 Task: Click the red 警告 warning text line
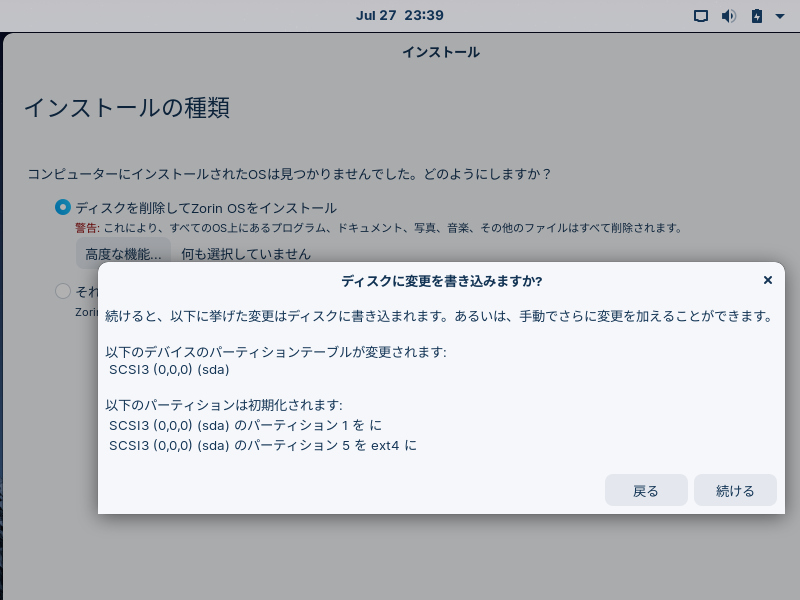pos(379,228)
